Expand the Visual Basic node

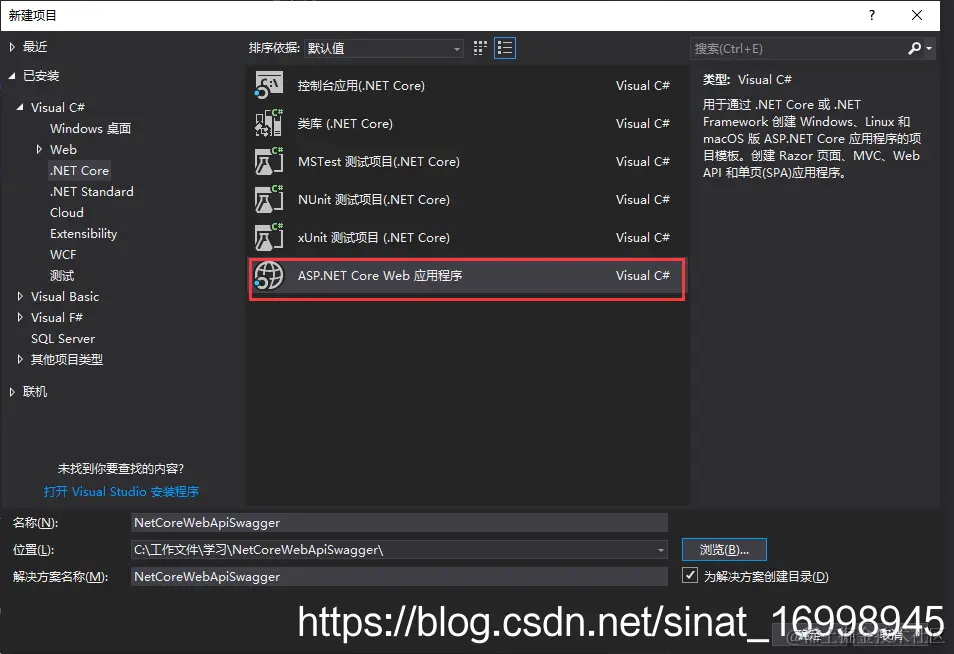[x=20, y=296]
